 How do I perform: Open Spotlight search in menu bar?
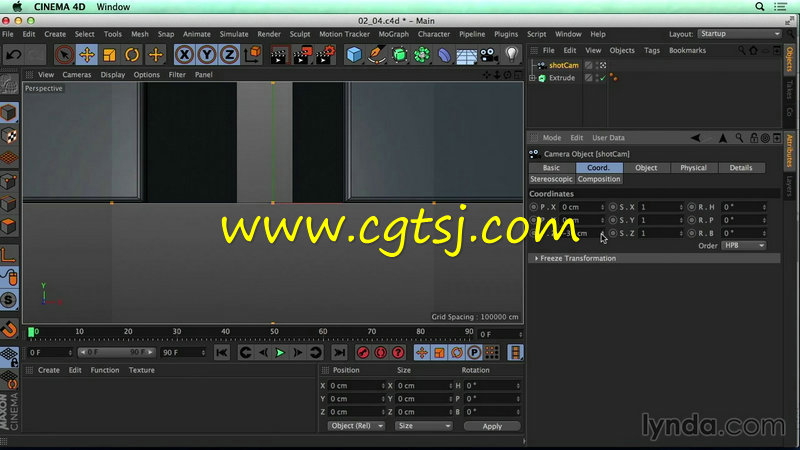760,7
